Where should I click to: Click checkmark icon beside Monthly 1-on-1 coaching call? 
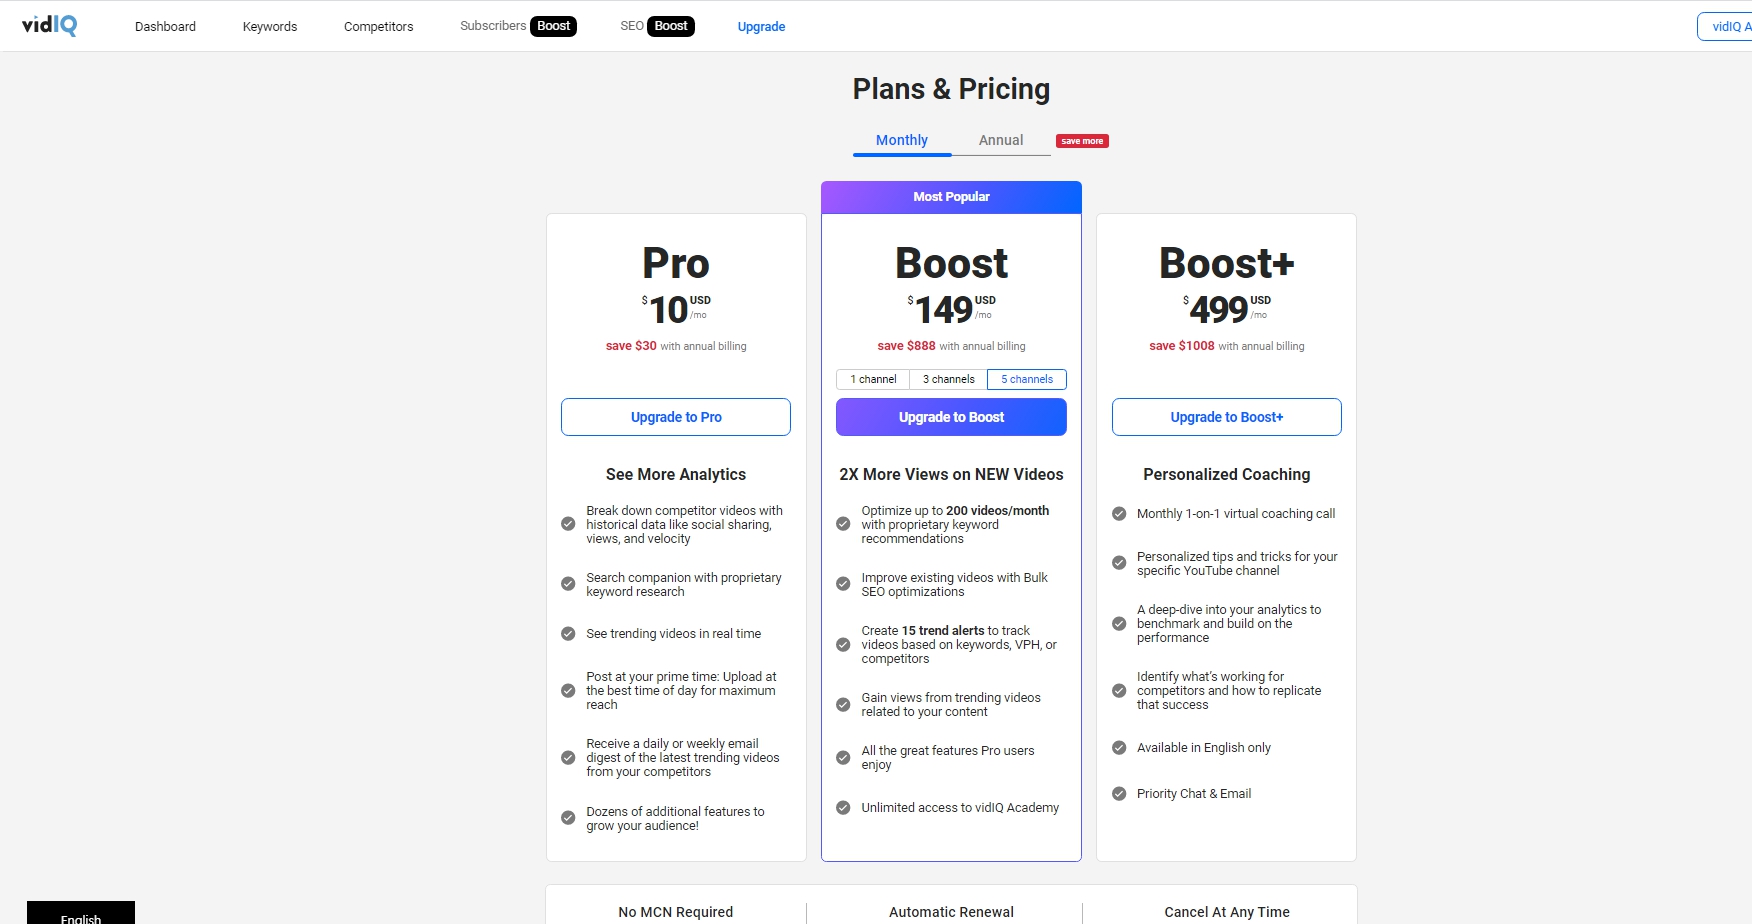click(1119, 514)
